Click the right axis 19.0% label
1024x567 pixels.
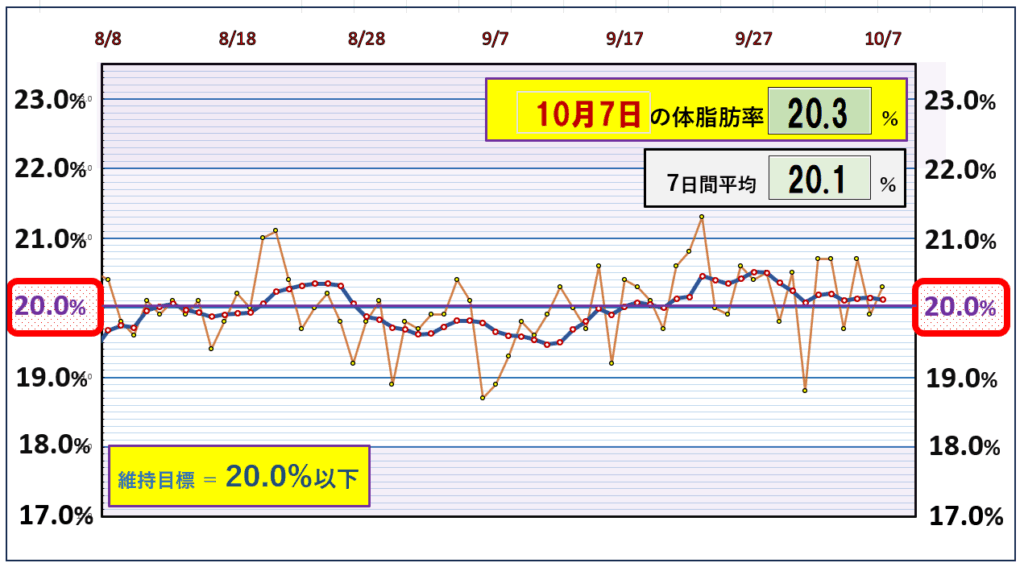click(960, 377)
